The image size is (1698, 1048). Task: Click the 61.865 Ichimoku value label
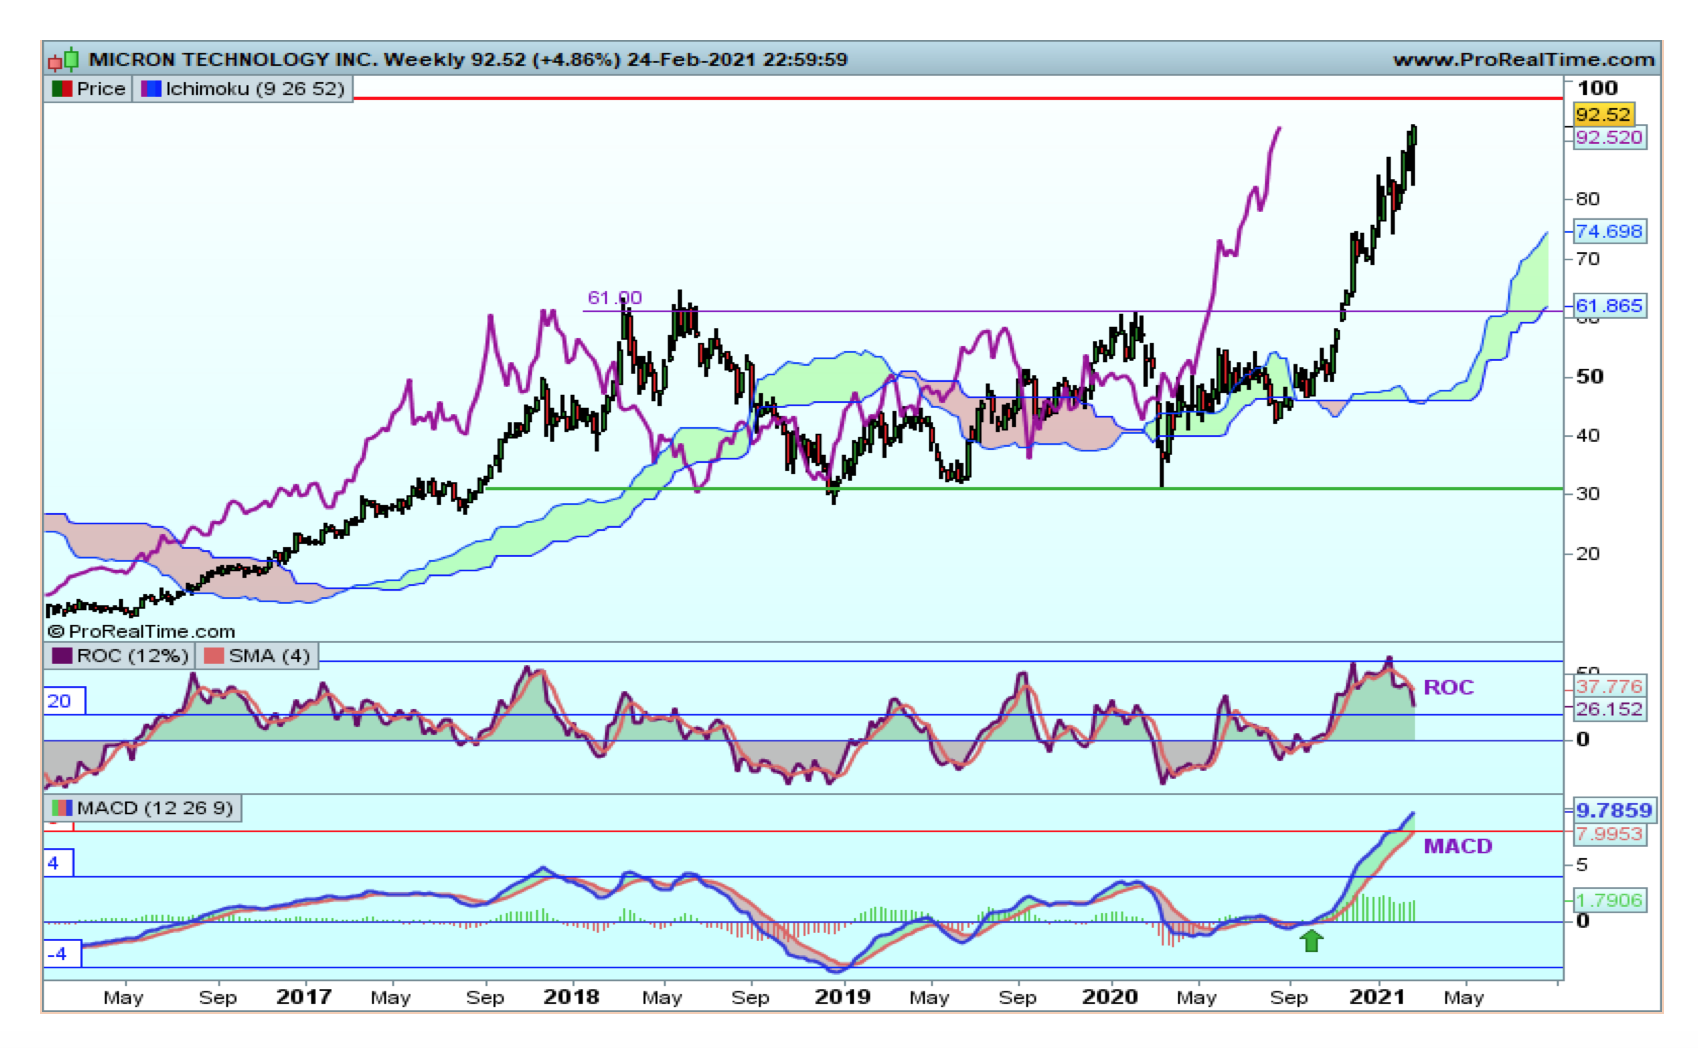pyautogui.click(x=1609, y=306)
